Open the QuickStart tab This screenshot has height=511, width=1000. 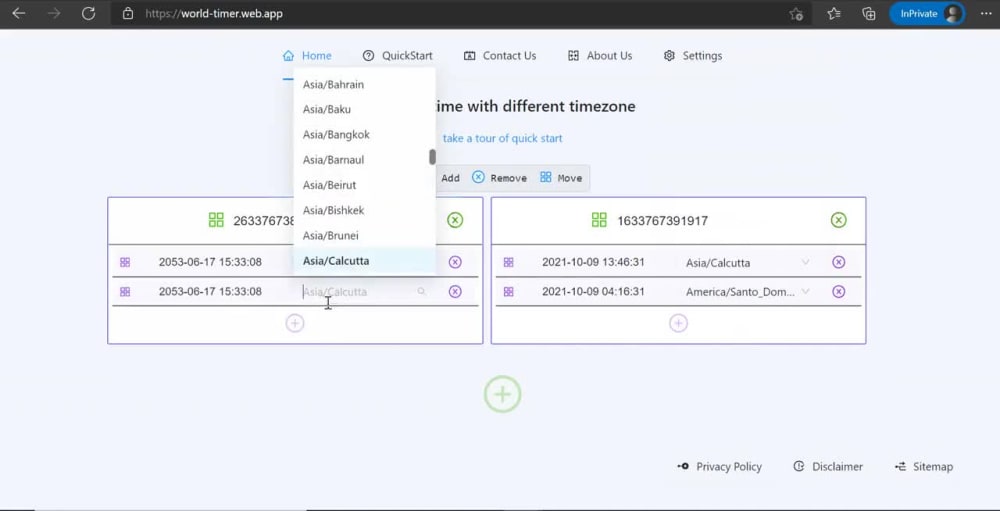pyautogui.click(x=397, y=56)
